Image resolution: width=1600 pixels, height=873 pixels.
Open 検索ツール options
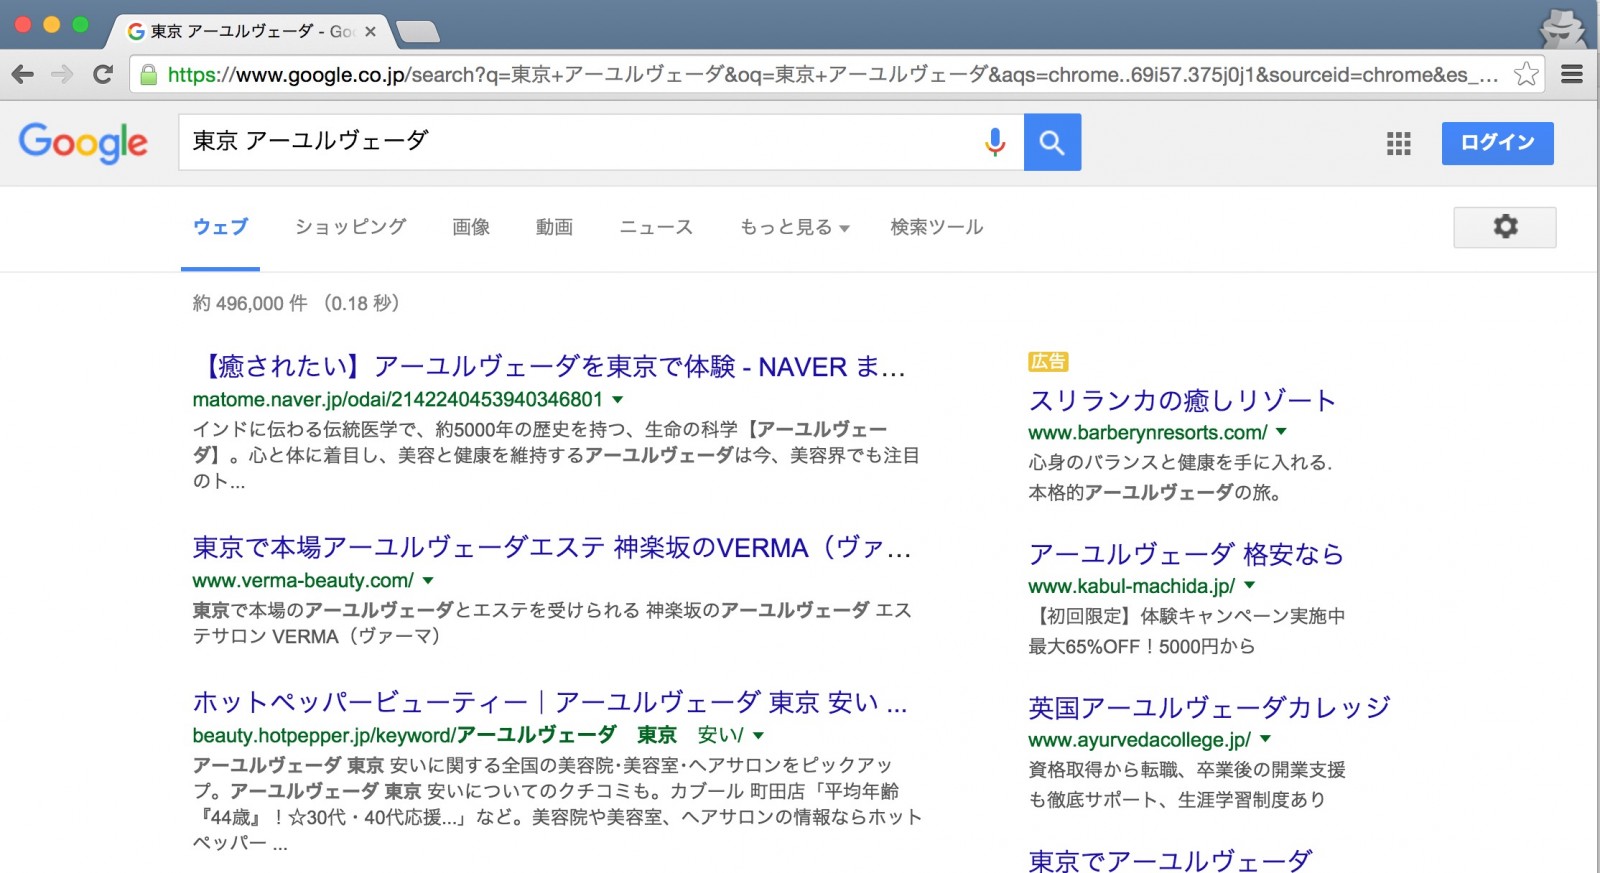click(937, 227)
